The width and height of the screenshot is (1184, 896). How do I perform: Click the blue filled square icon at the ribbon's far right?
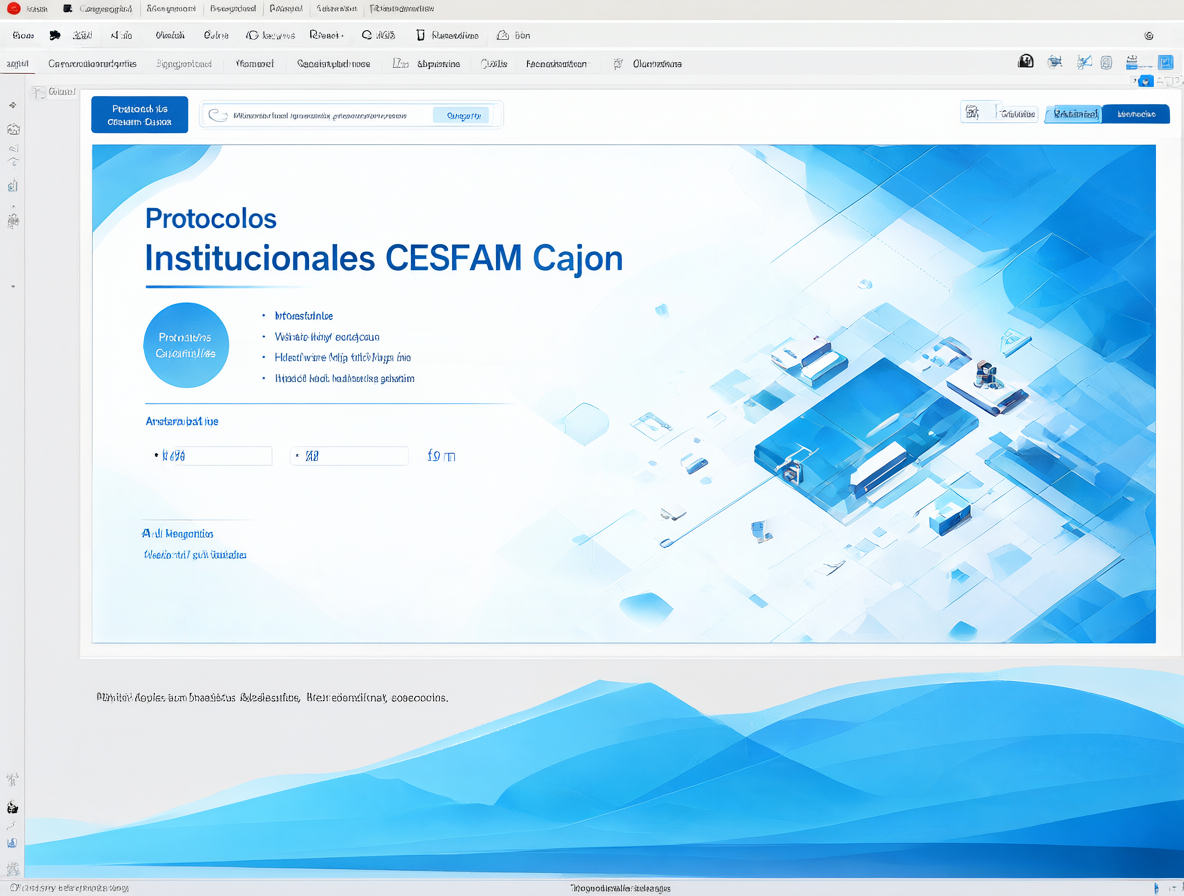[x=1166, y=63]
